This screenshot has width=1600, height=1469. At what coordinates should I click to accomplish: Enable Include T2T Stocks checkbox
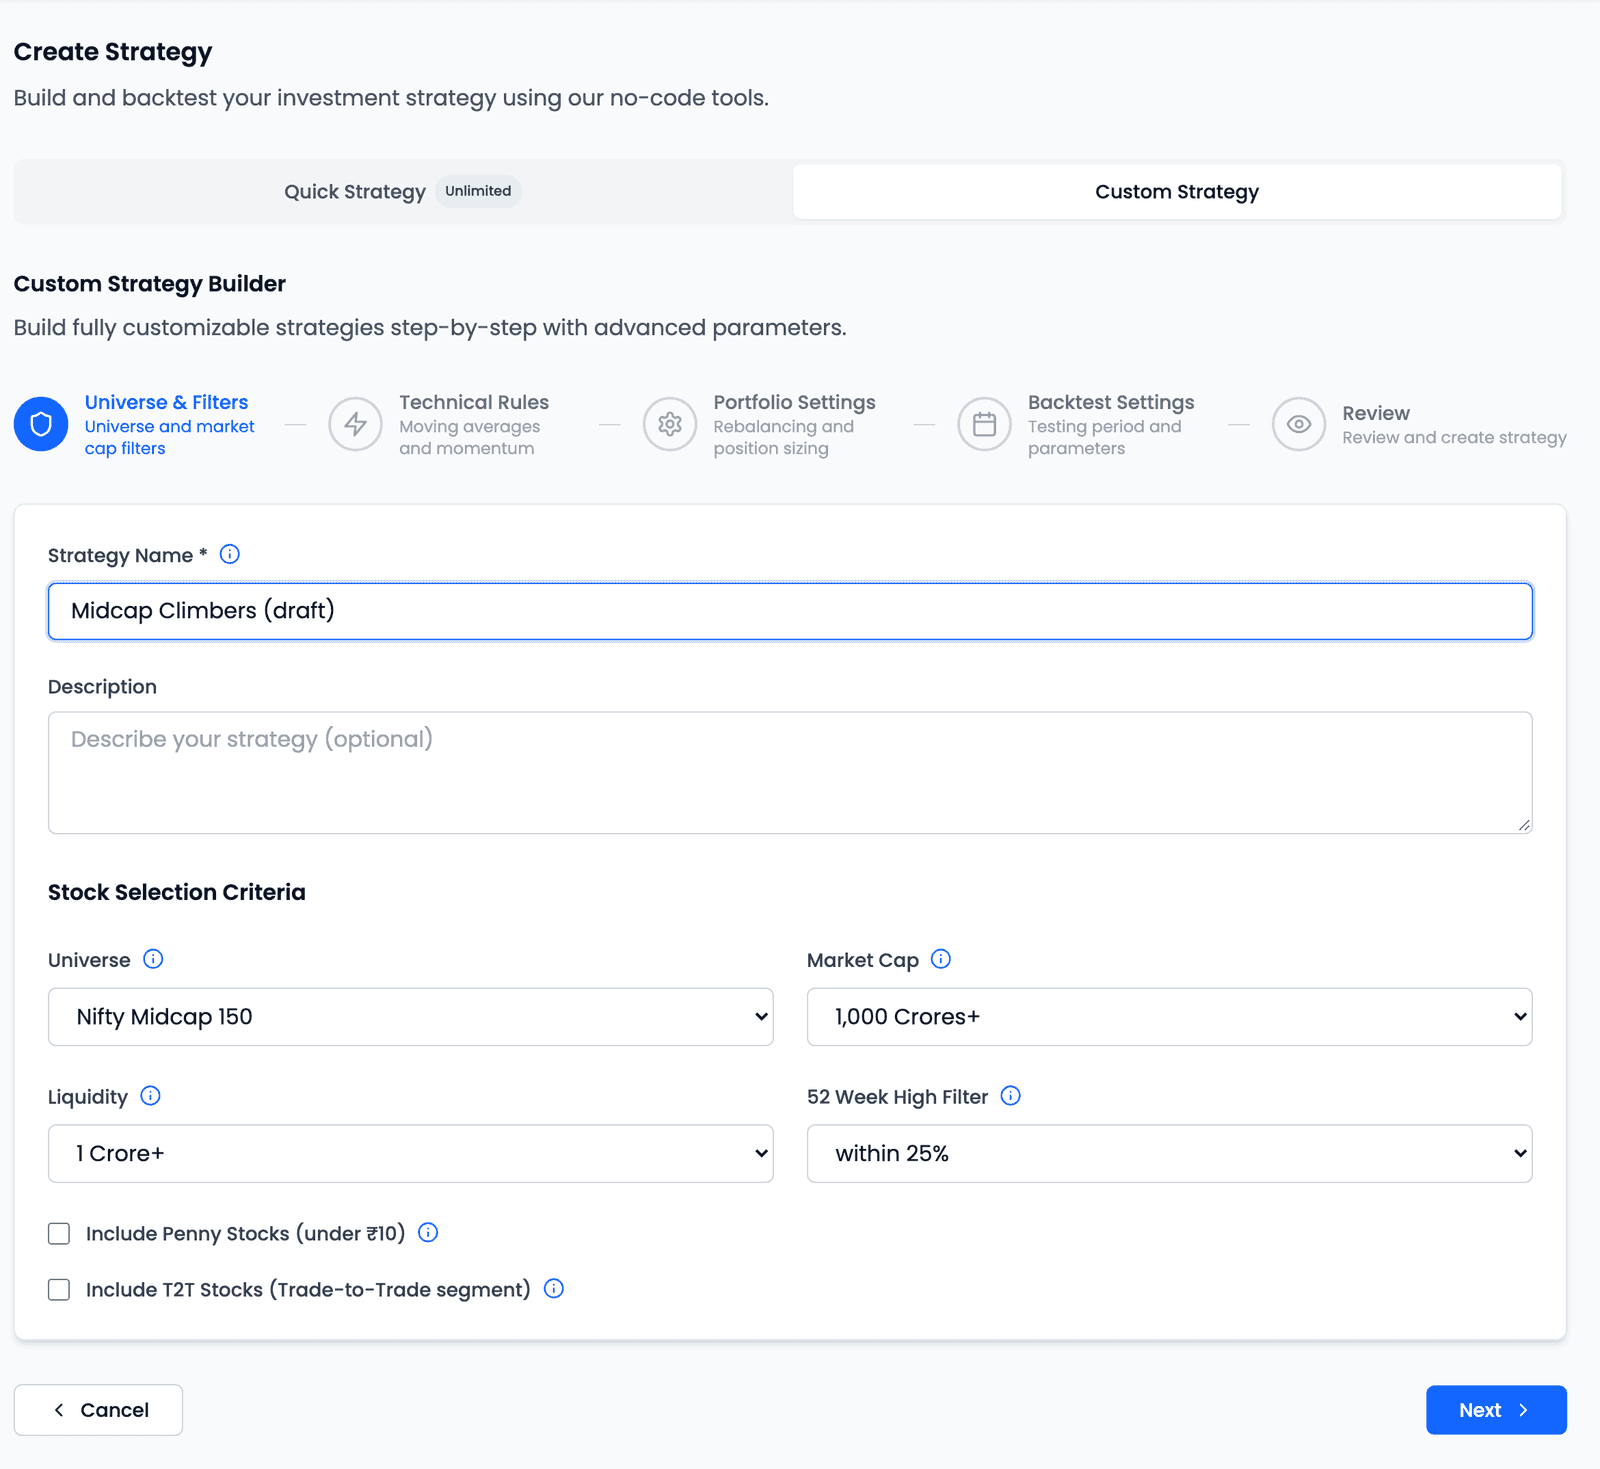[59, 1290]
